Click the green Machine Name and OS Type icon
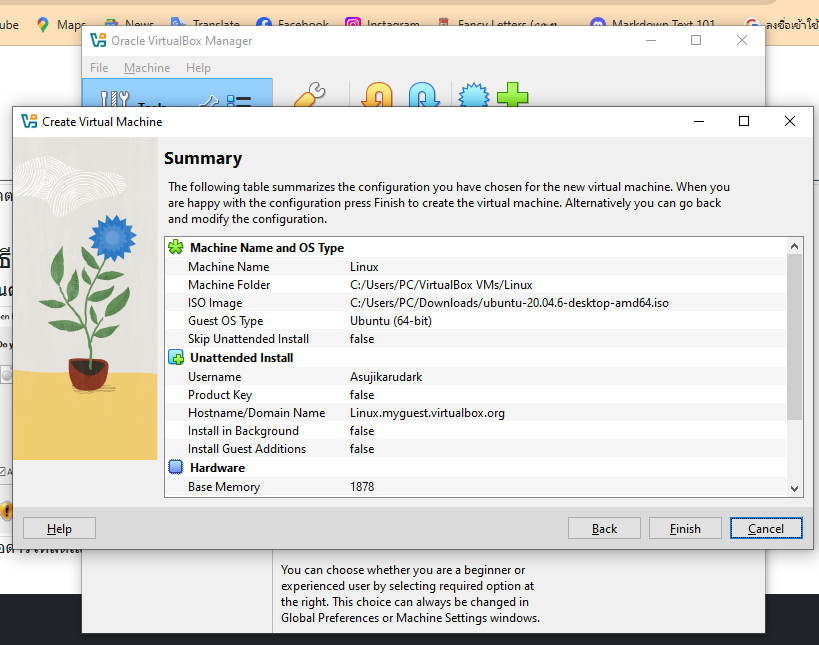The height and width of the screenshot is (645, 819). 176,247
